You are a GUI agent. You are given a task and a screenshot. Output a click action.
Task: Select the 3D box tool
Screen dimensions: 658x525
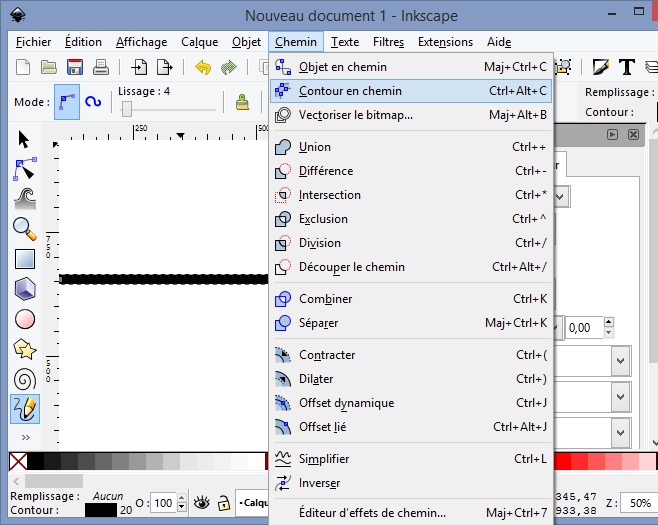25,289
